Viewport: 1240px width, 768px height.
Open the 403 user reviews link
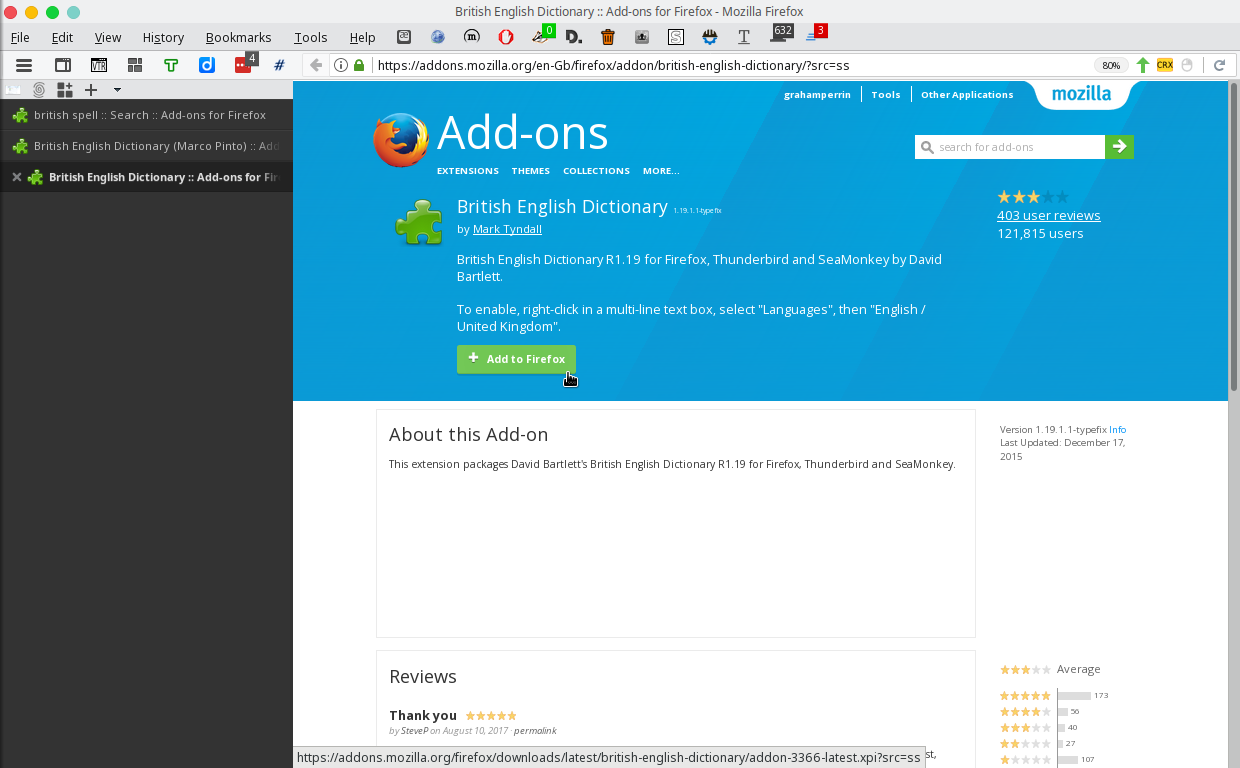(1048, 215)
